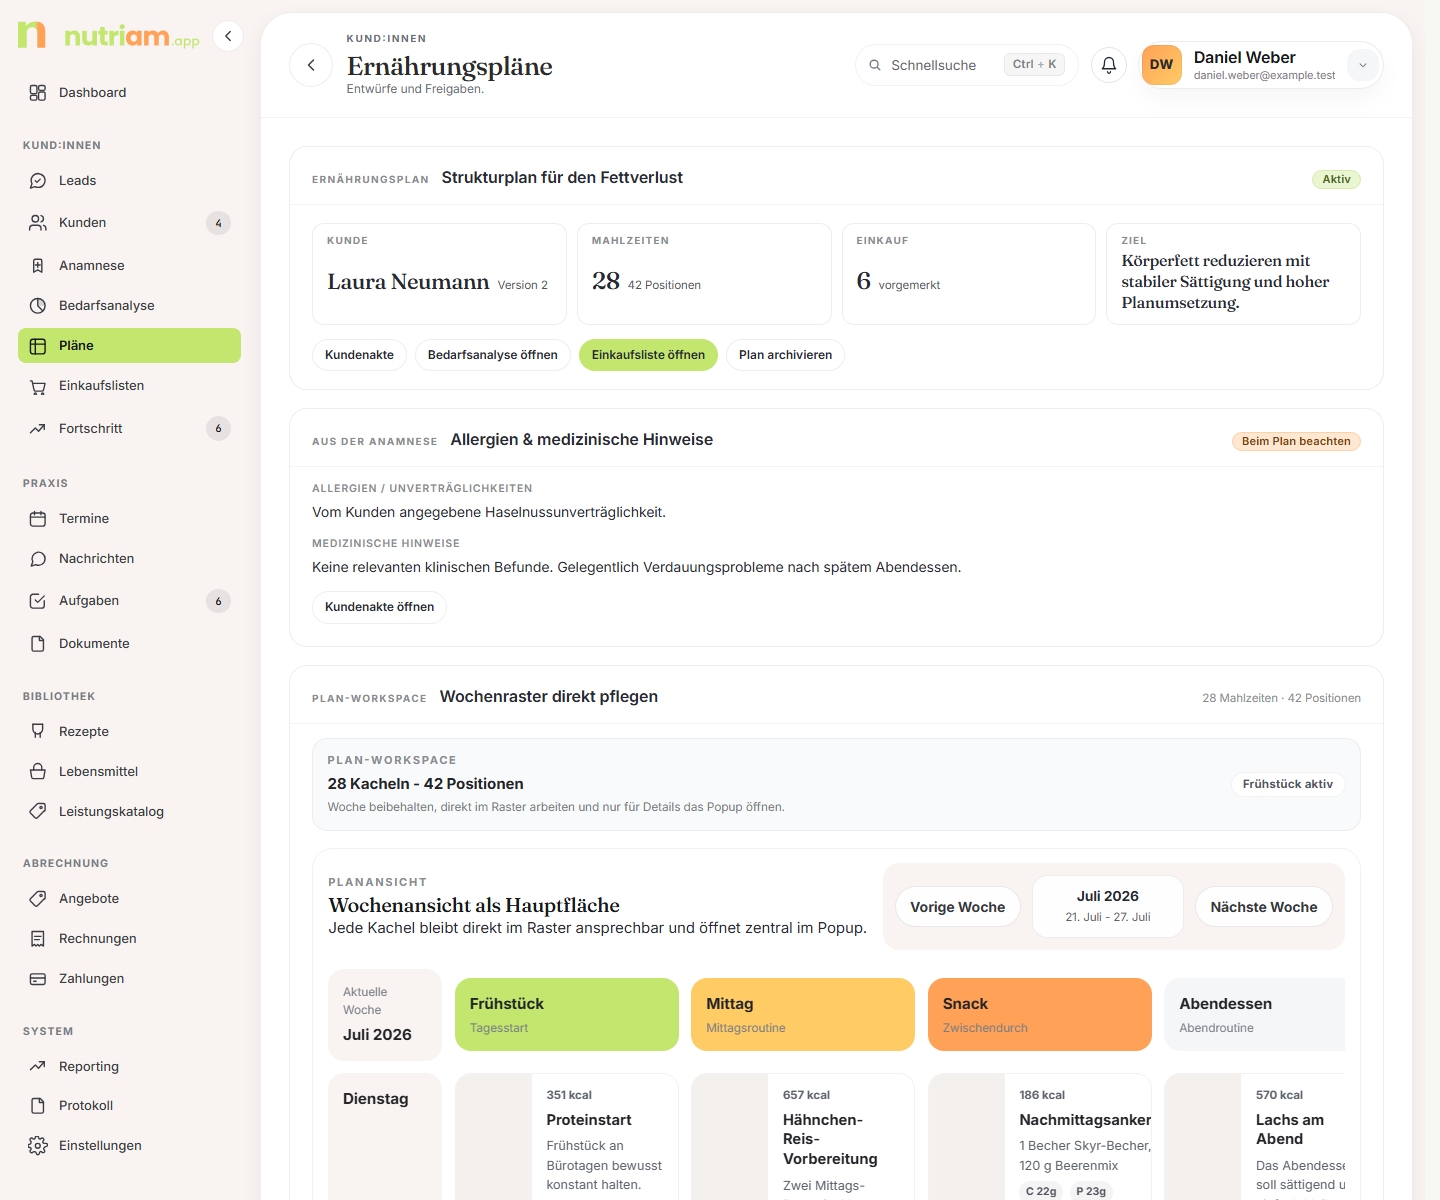Click the Anamnese bookmark icon

pos(38,266)
